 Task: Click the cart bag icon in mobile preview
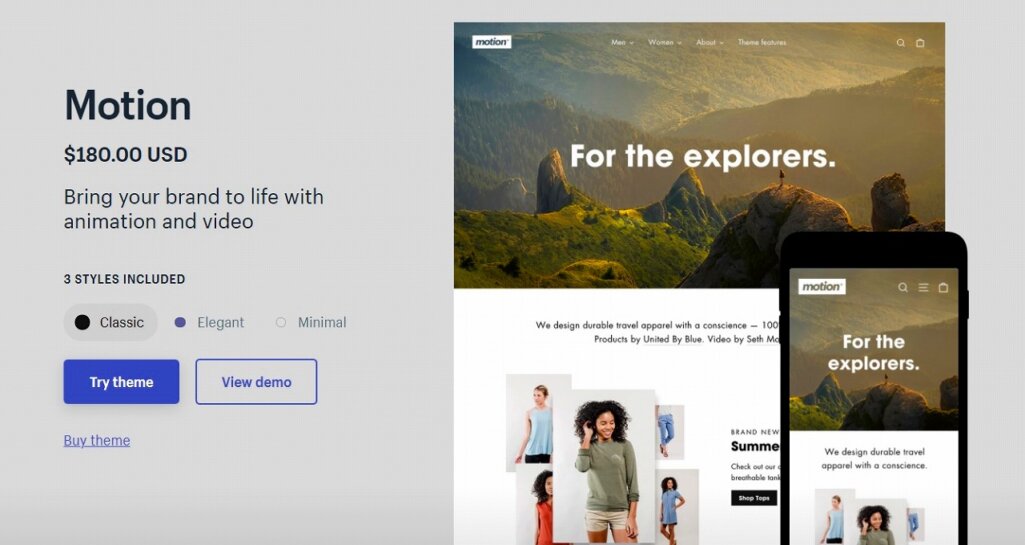[943, 288]
